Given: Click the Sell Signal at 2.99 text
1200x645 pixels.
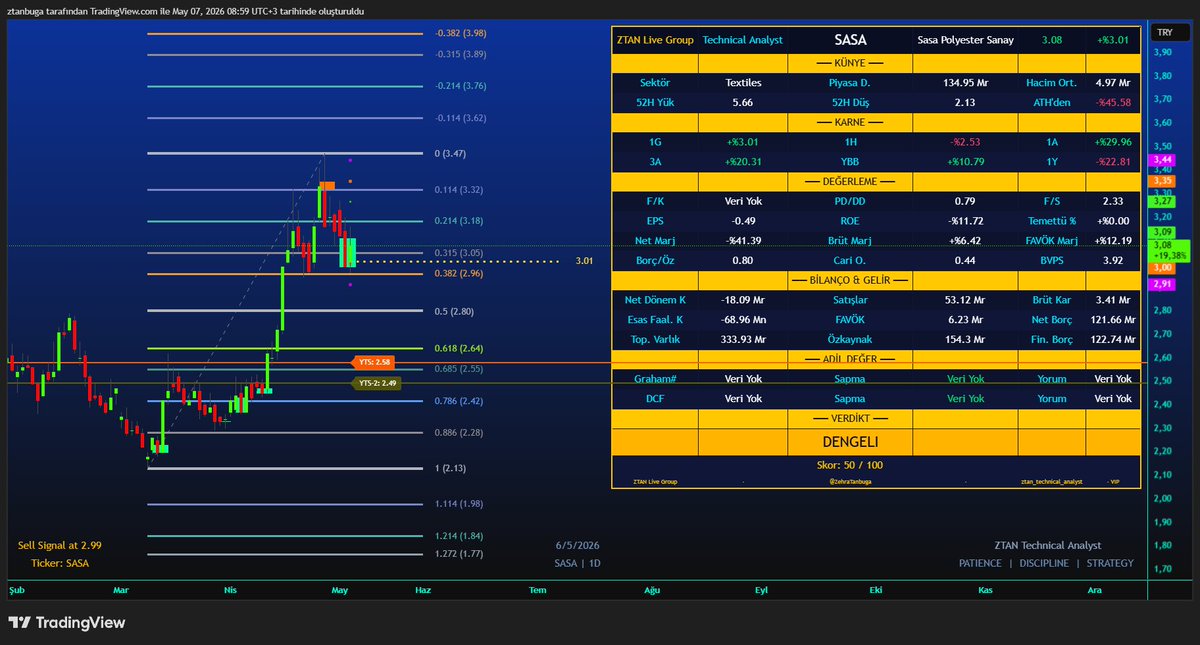Looking at the screenshot, I should pos(60,545).
